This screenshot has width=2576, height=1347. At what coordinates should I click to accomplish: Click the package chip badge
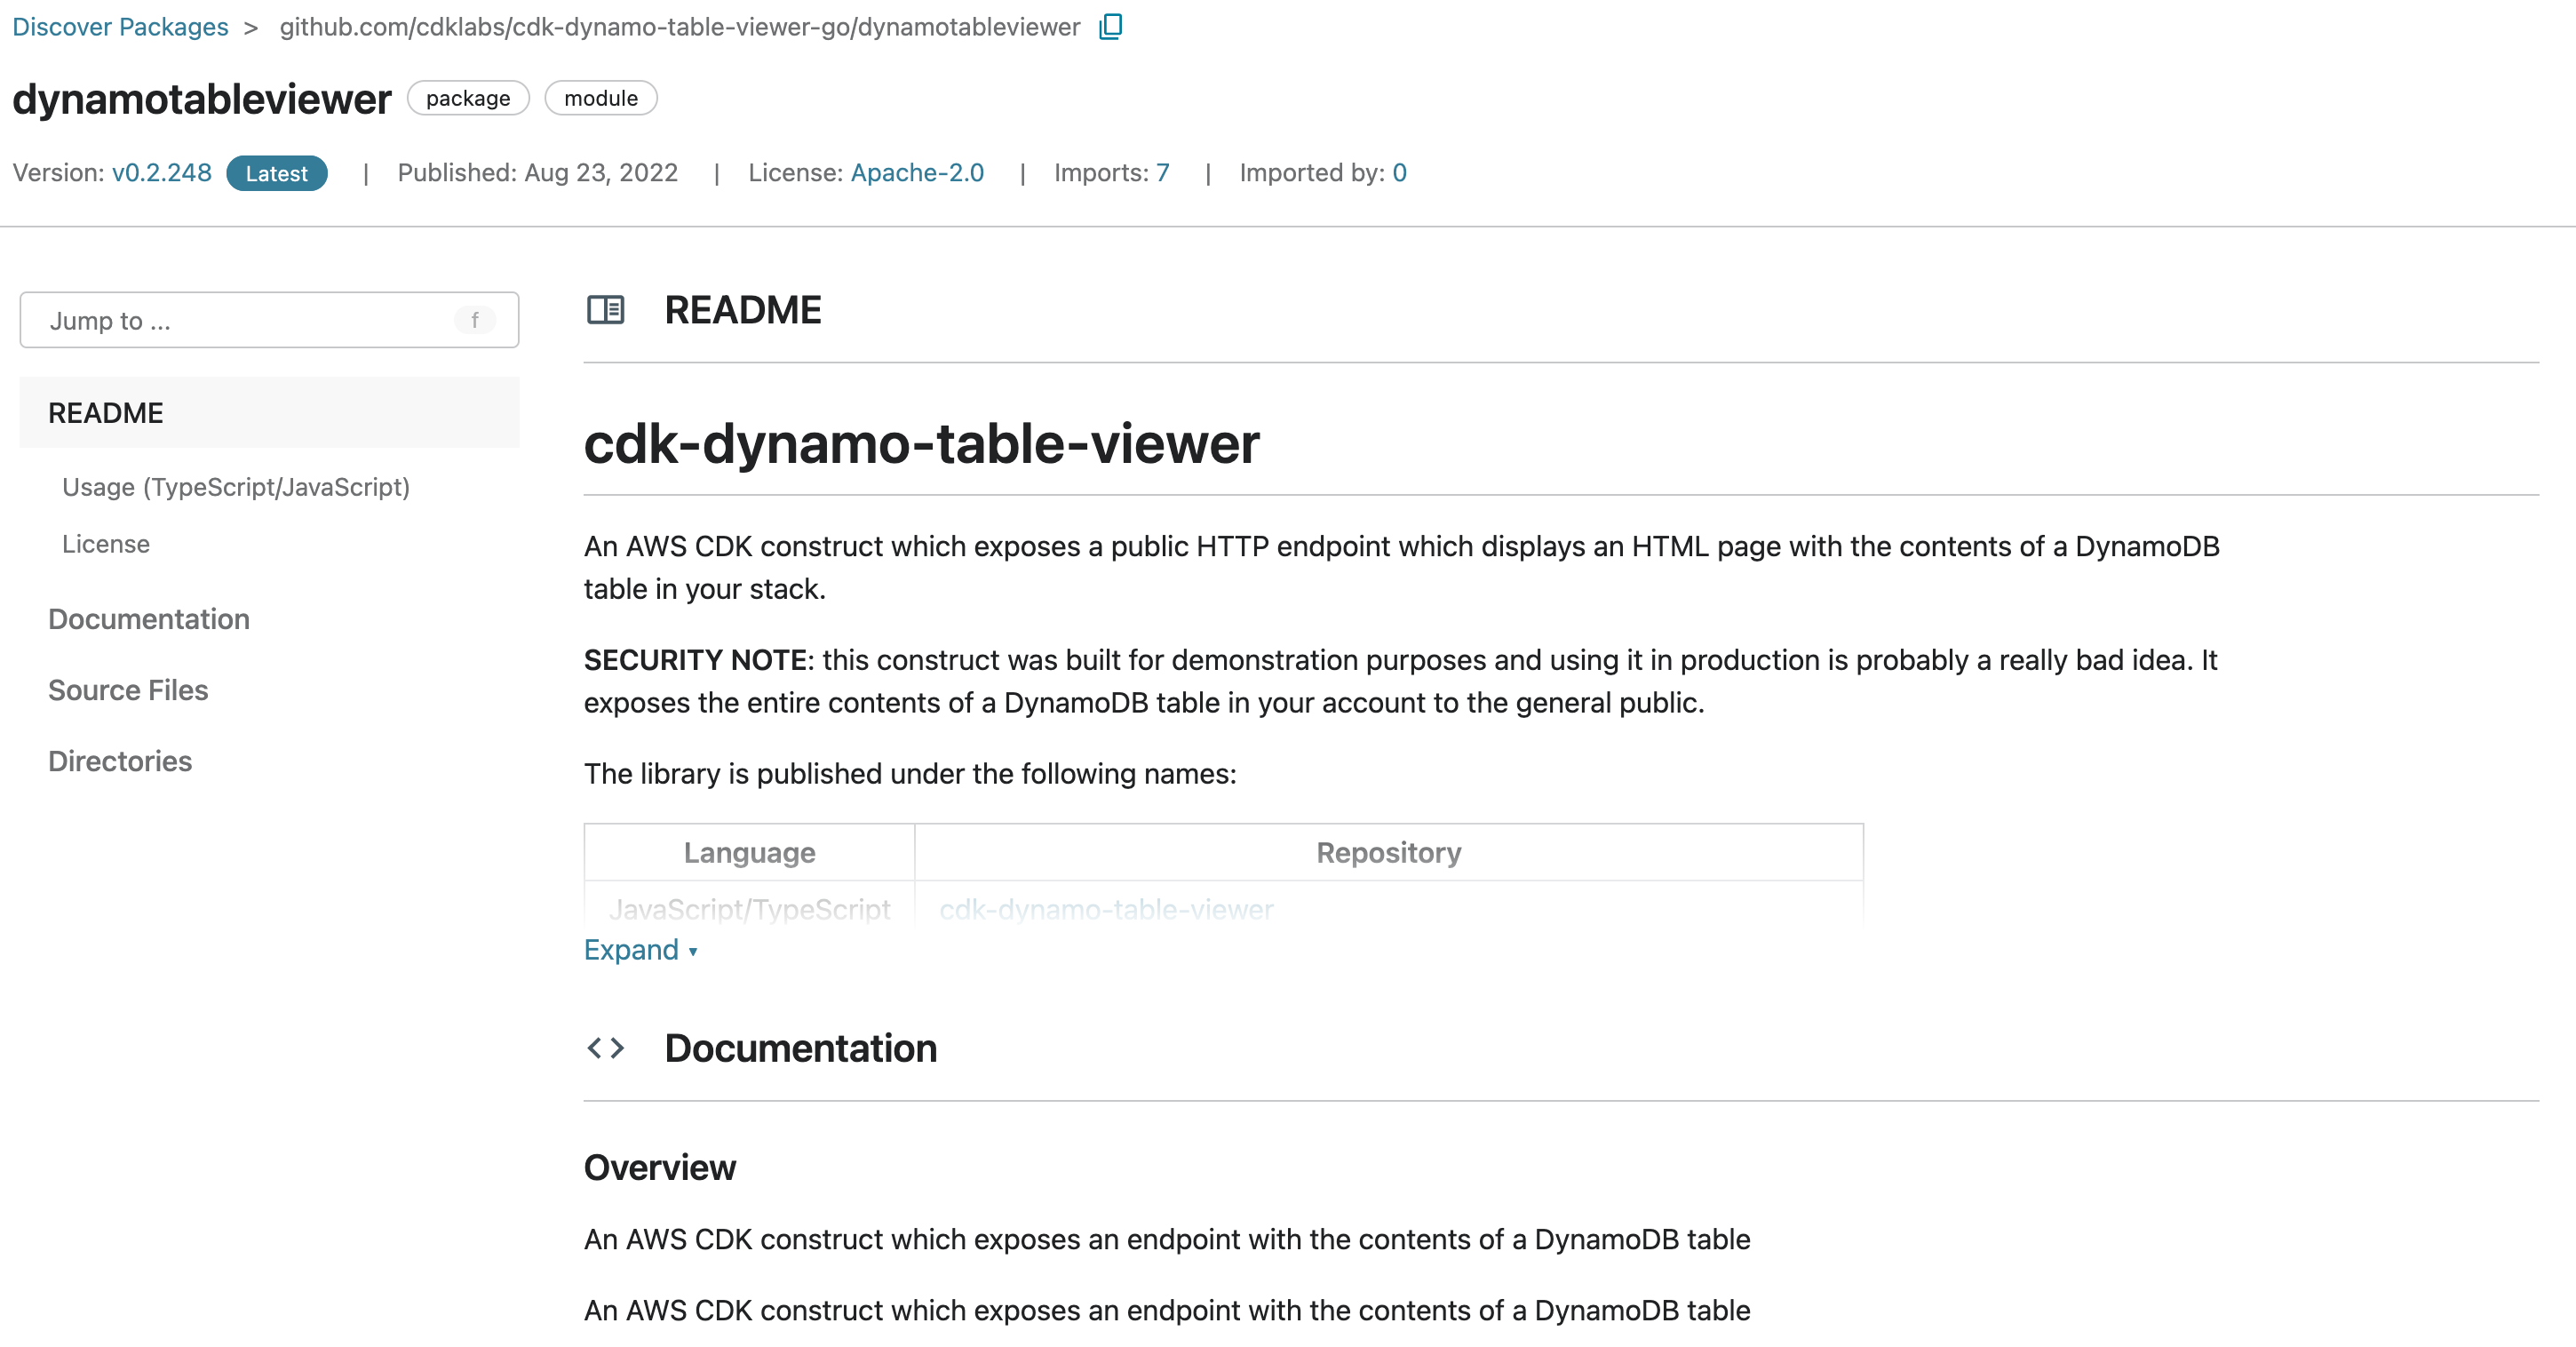tap(468, 98)
